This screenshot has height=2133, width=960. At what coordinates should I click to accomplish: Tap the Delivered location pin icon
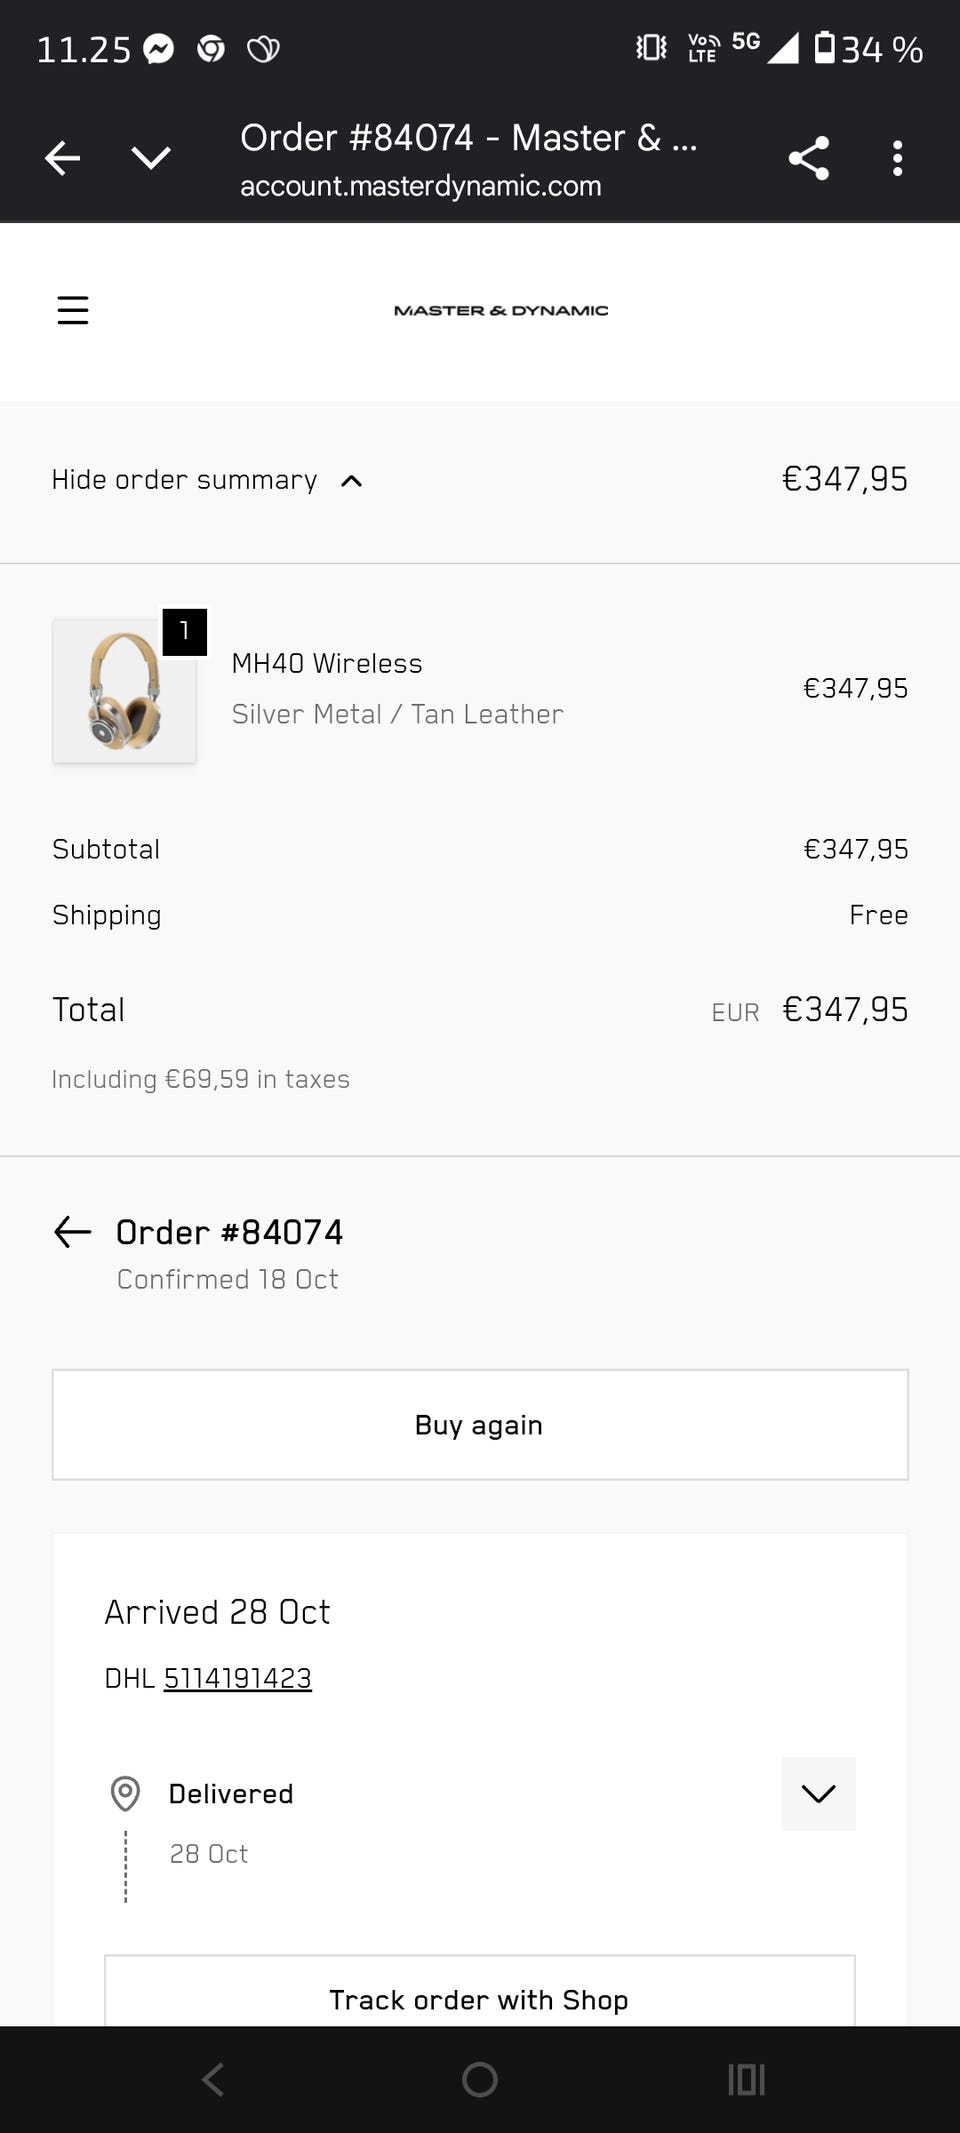pos(125,1793)
